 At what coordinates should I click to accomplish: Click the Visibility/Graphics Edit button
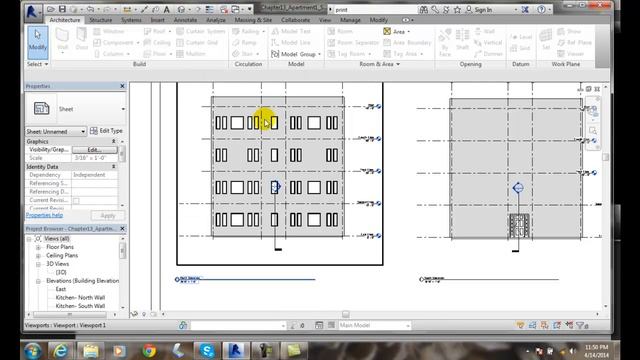[95, 150]
